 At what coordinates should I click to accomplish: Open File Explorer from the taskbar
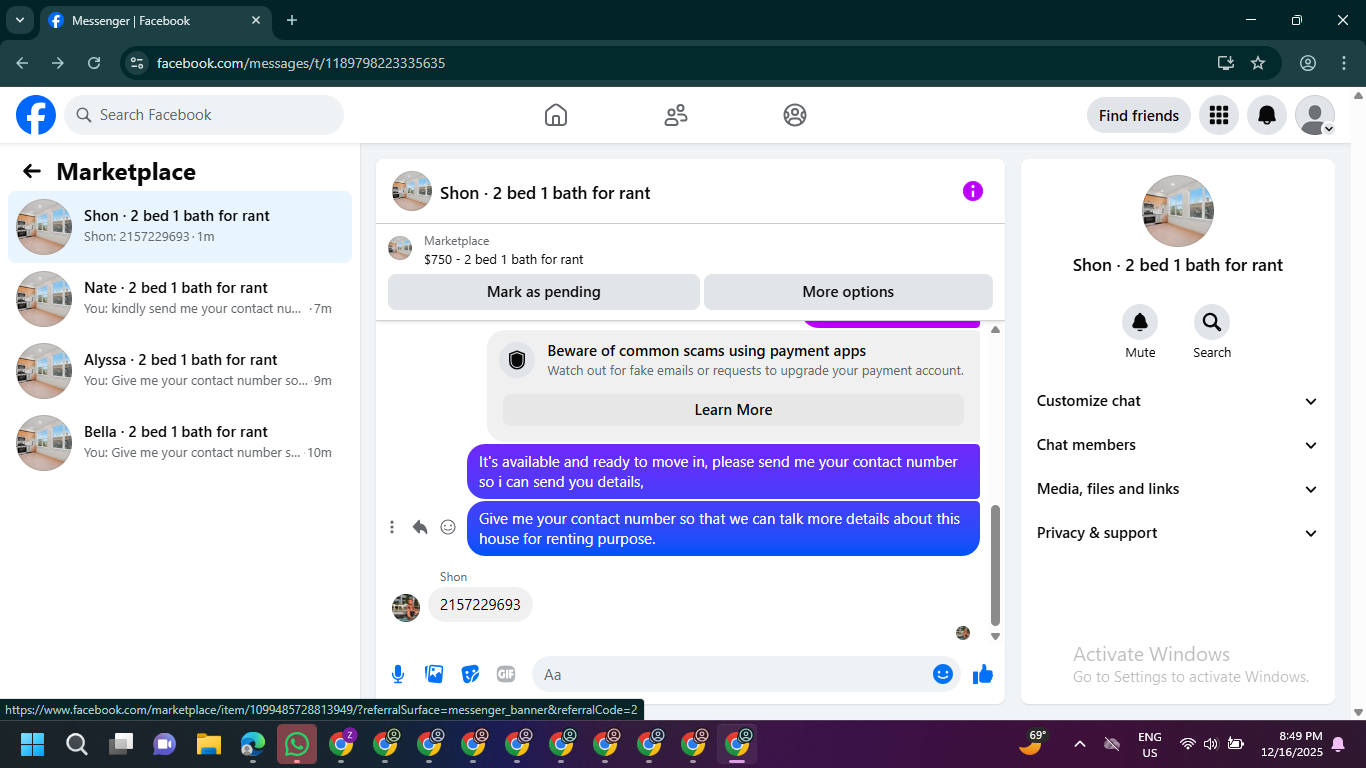click(208, 744)
